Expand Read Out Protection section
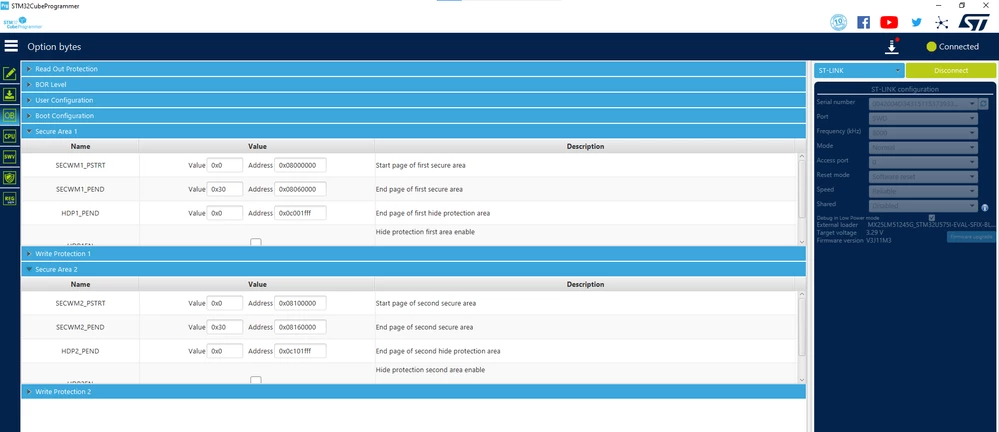This screenshot has height=432, width=999. [413, 69]
